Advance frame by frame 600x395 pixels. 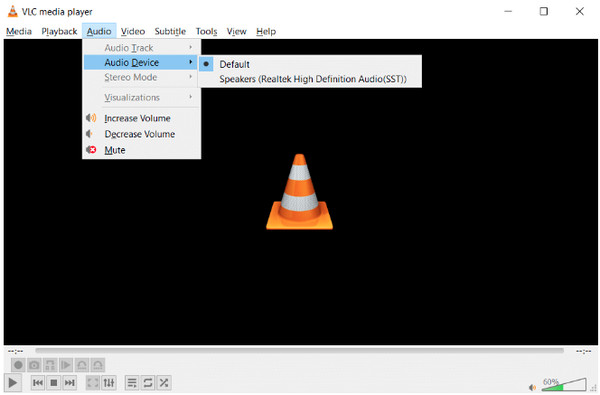click(x=66, y=365)
